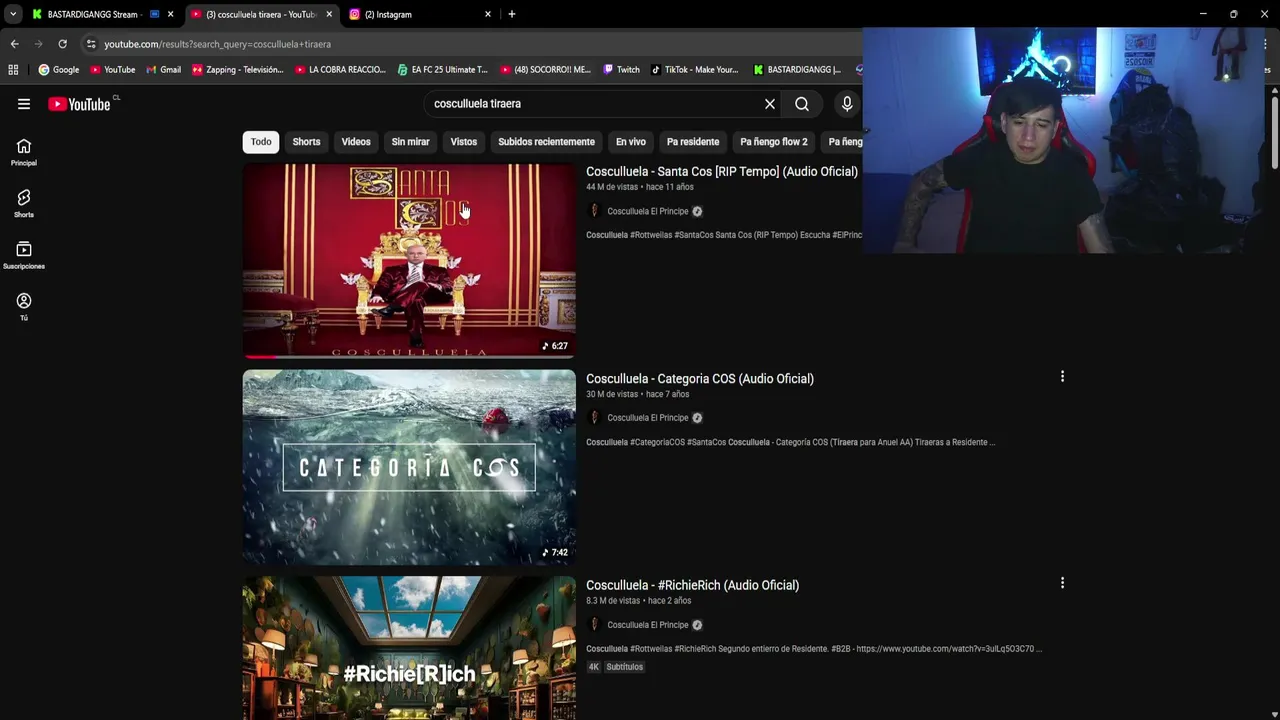1280x720 pixels.
Task: Select the Pa ñengo flow 2 chip
Action: (774, 142)
